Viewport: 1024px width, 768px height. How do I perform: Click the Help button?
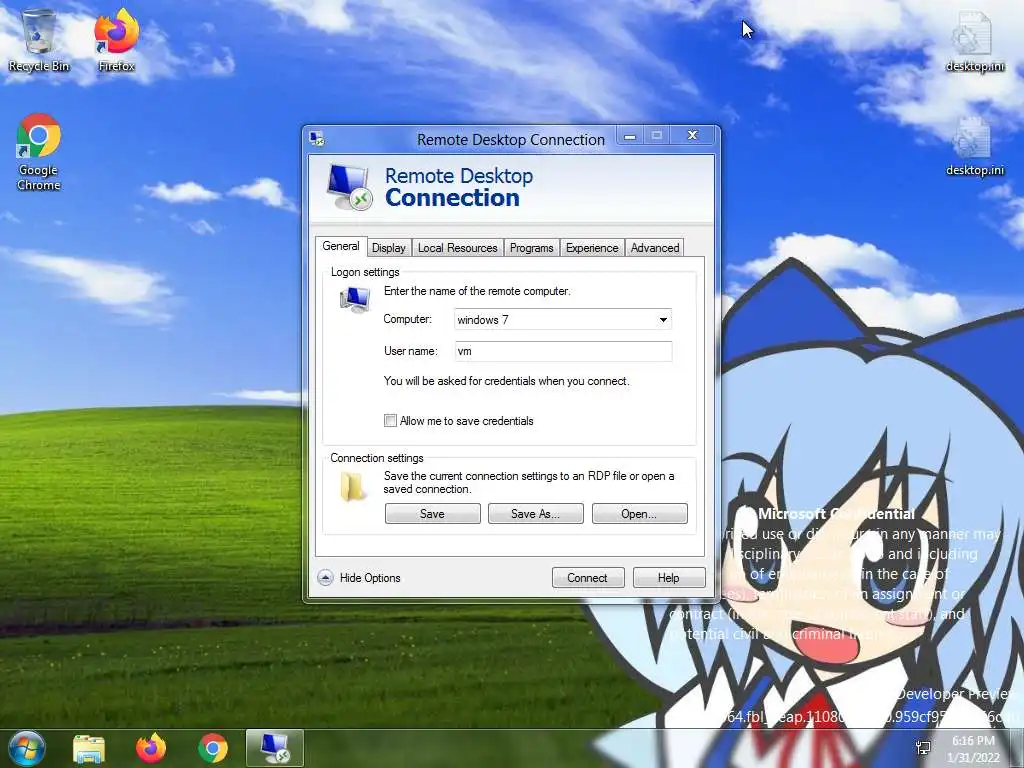click(x=669, y=578)
